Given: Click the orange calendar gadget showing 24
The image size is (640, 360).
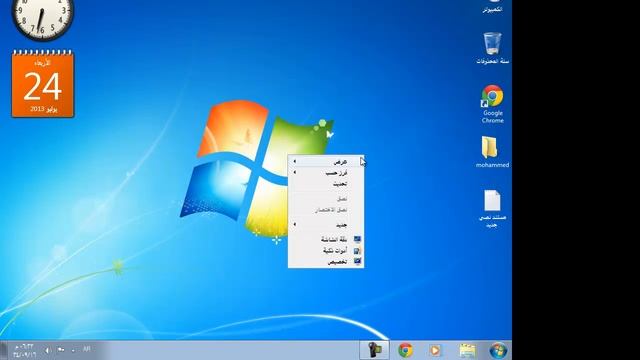Looking at the screenshot, I should (42, 84).
